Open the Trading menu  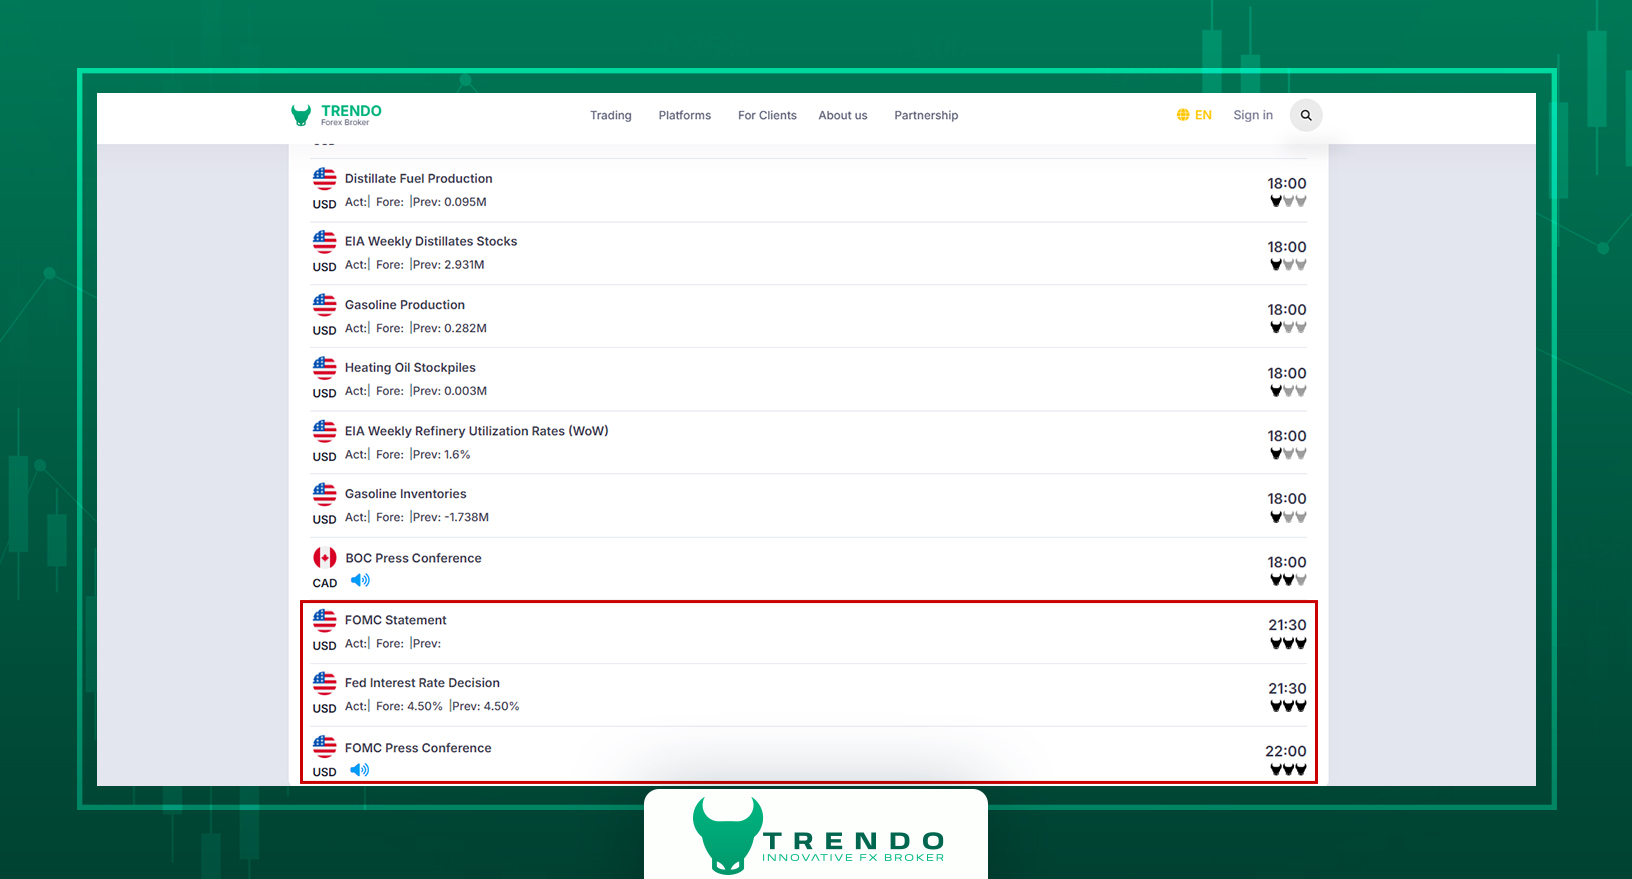click(x=611, y=115)
